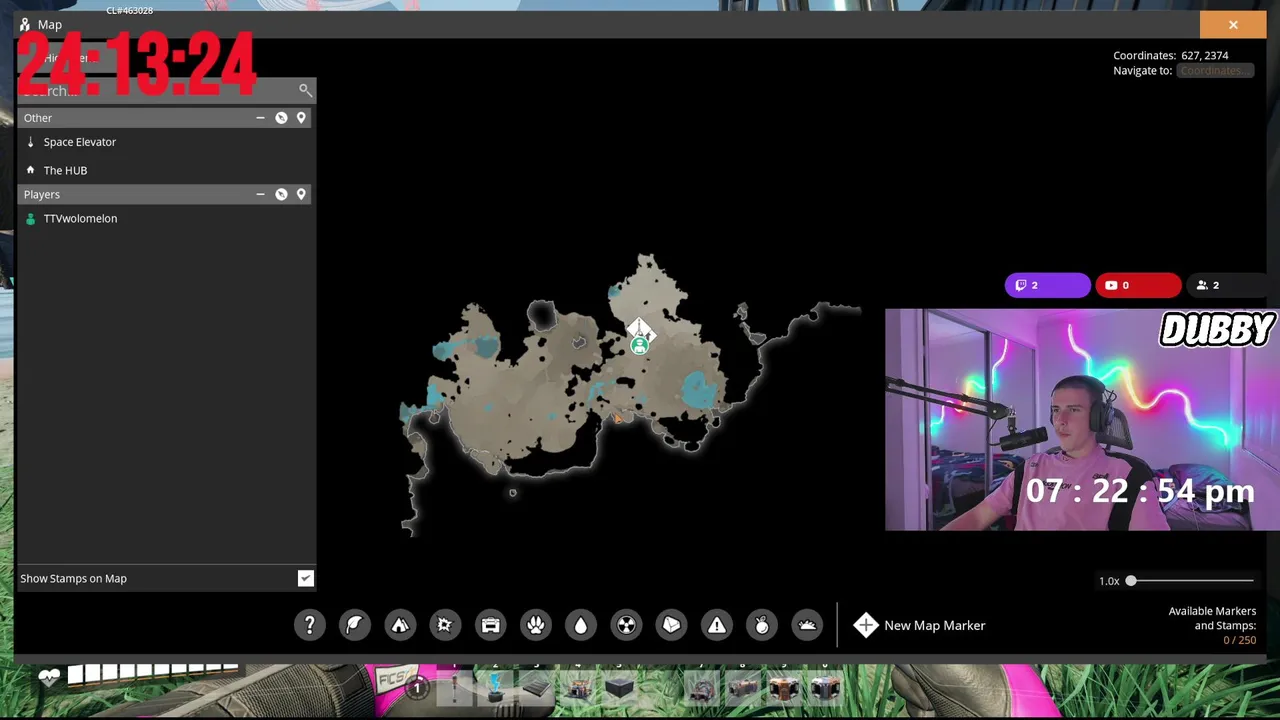Select the ore rock stamp
Viewport: 1280px width, 720px height.
[x=672, y=625]
